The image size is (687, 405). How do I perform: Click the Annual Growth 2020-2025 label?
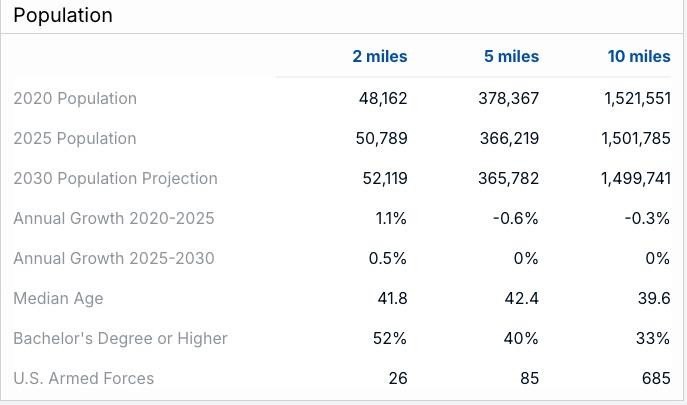click(114, 218)
